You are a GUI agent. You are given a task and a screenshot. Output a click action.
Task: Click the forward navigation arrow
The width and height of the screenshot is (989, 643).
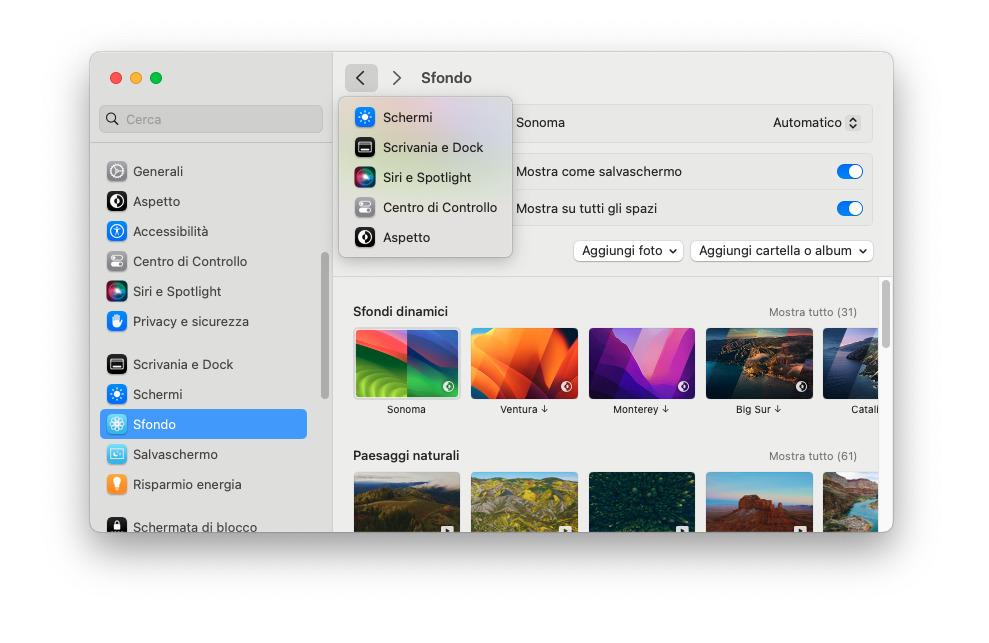pyautogui.click(x=397, y=78)
